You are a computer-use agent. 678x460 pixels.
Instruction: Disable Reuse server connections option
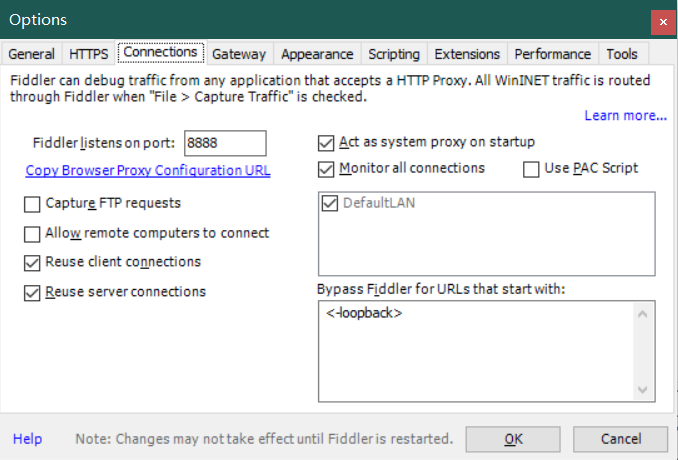click(32, 293)
